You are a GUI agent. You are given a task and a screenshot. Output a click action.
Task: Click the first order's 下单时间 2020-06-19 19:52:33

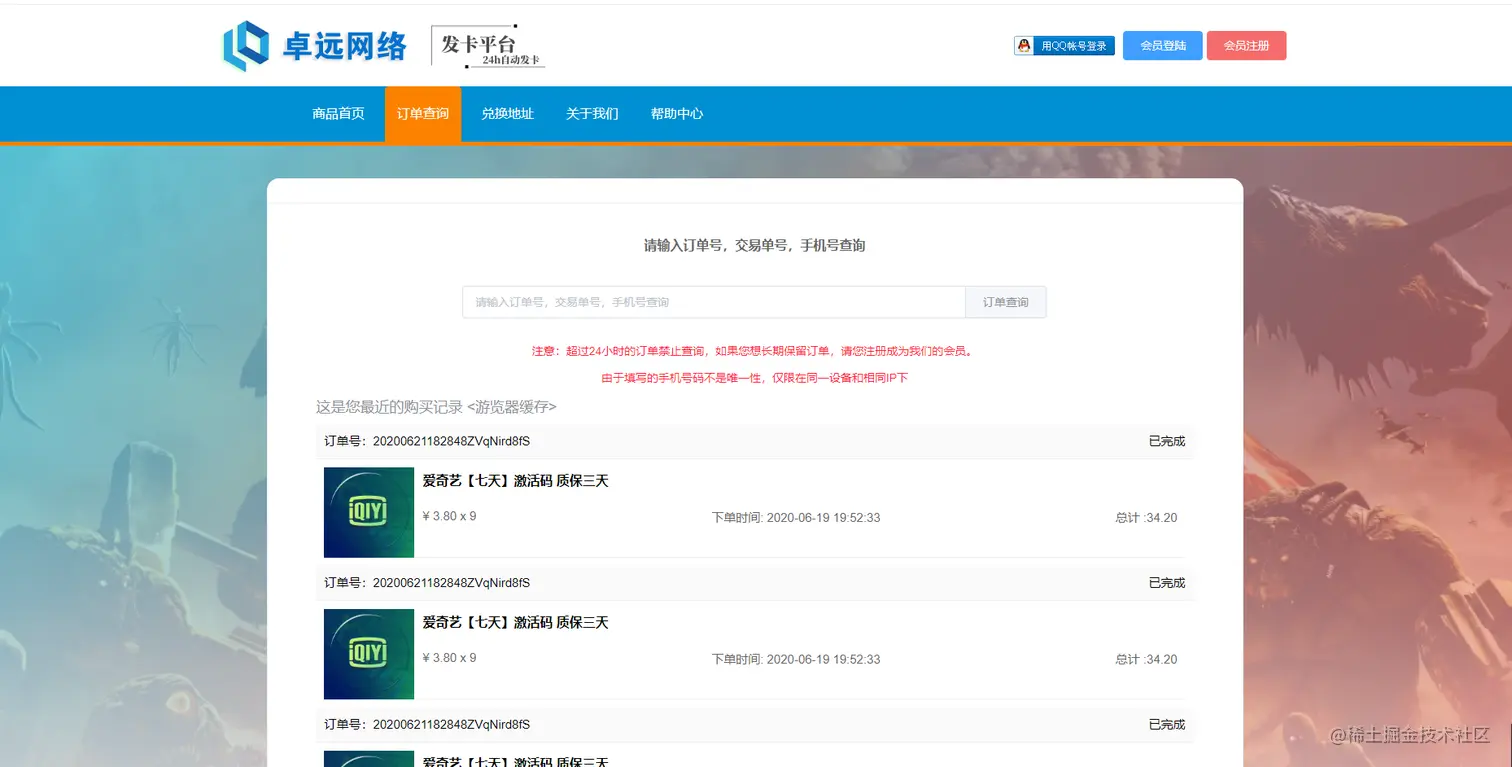[x=796, y=518]
